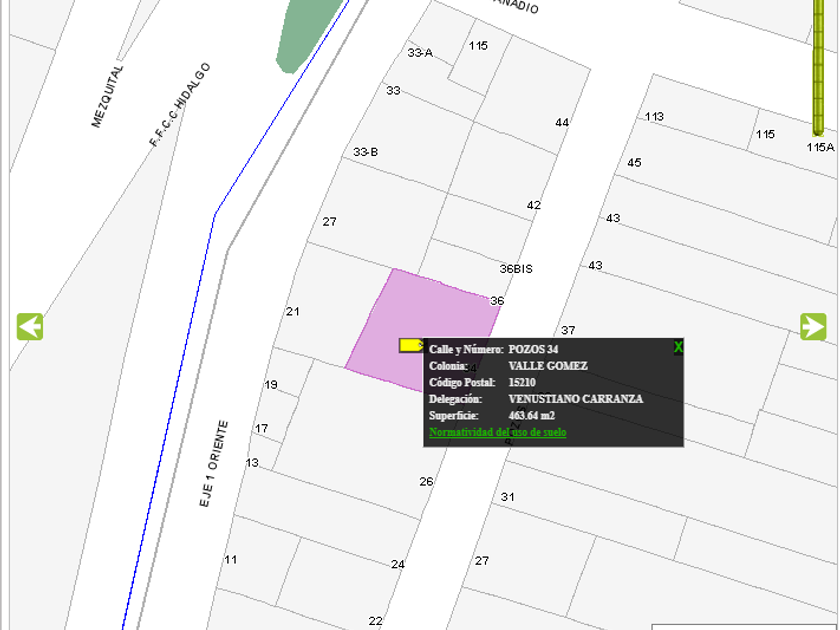Image resolution: width=840 pixels, height=630 pixels.
Task: Select the lot numbered 31
Action: point(508,497)
